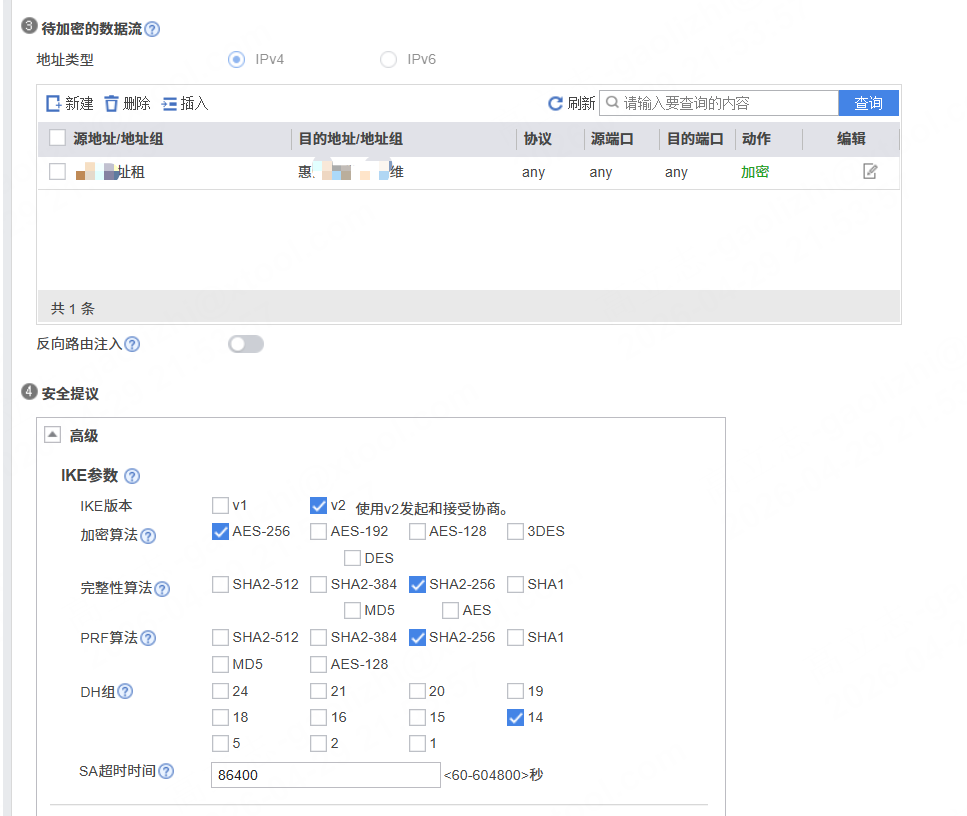This screenshot has height=816, width=967.
Task: Click the SA超时时间 input field with 86400
Action: (x=325, y=775)
